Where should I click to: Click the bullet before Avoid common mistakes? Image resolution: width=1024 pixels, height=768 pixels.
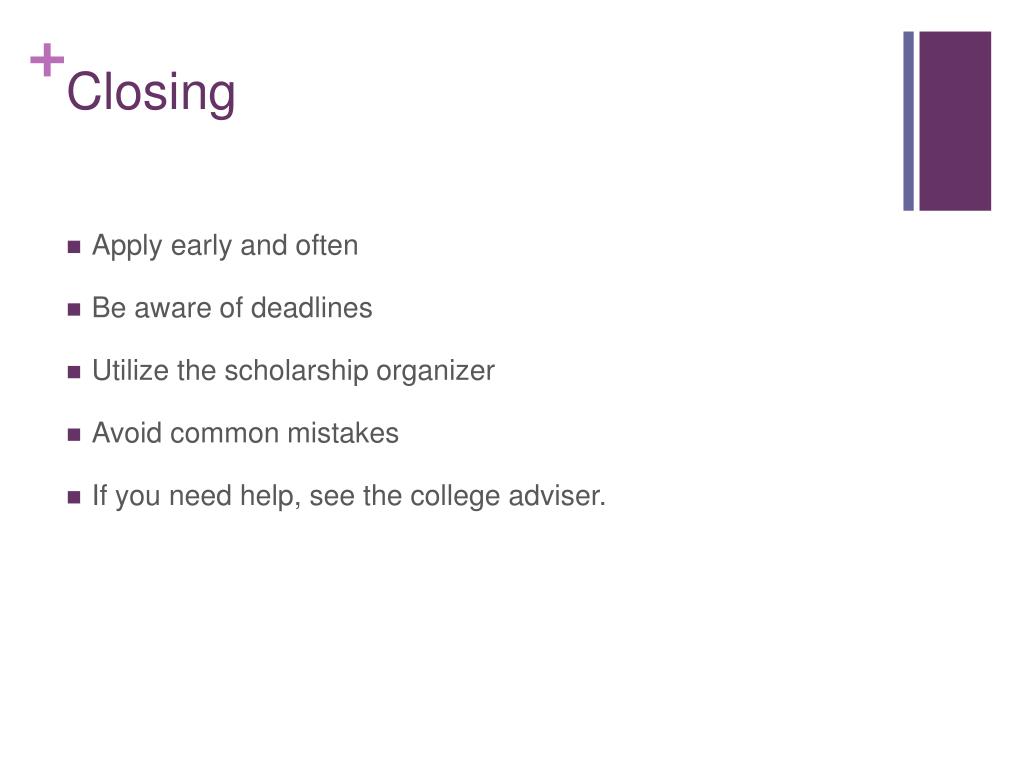[x=74, y=434]
